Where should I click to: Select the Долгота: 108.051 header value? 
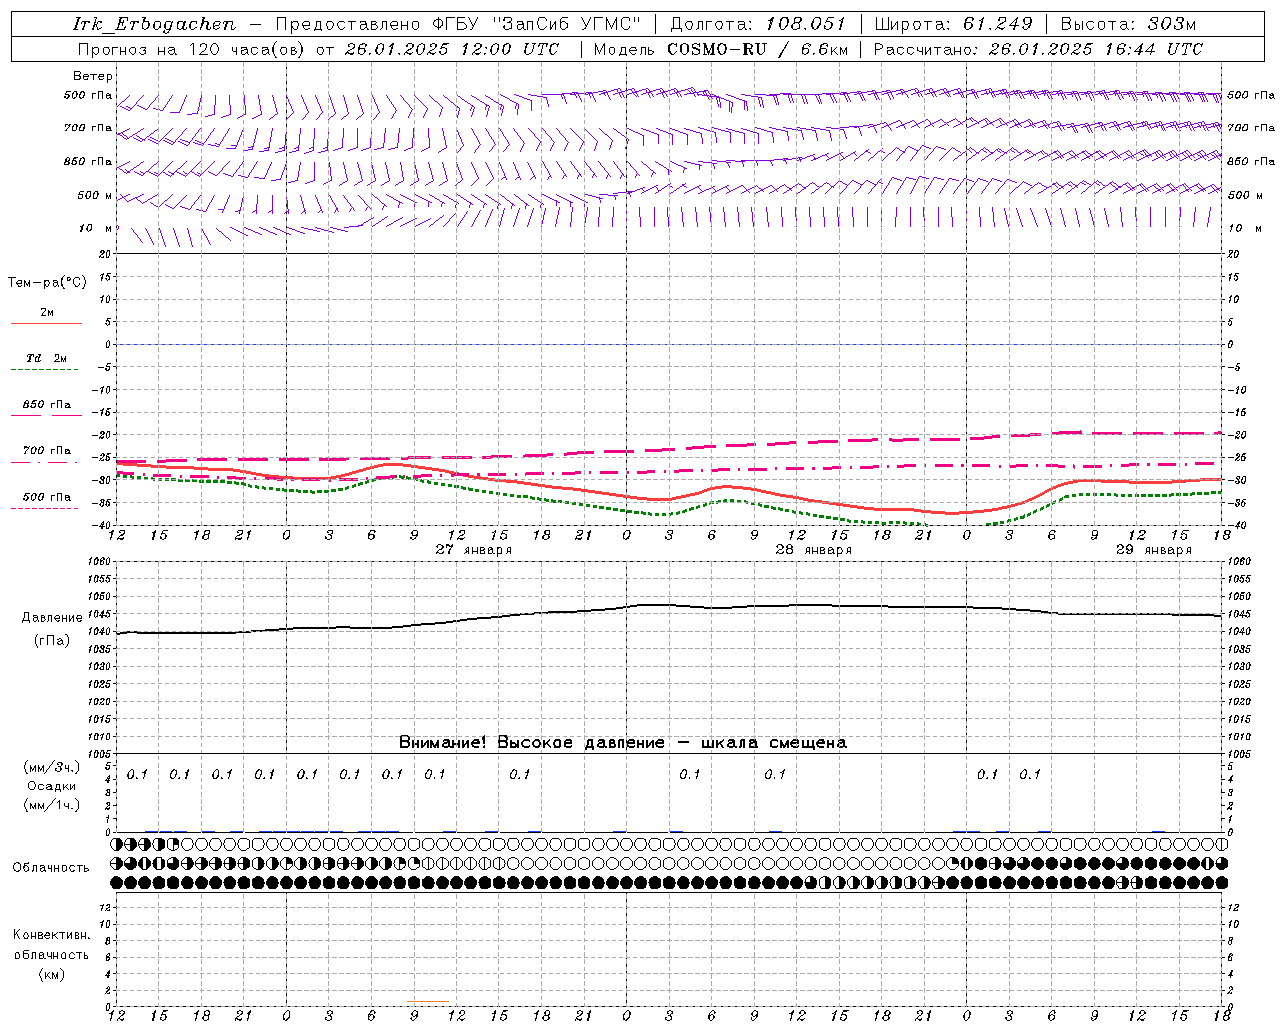click(758, 24)
